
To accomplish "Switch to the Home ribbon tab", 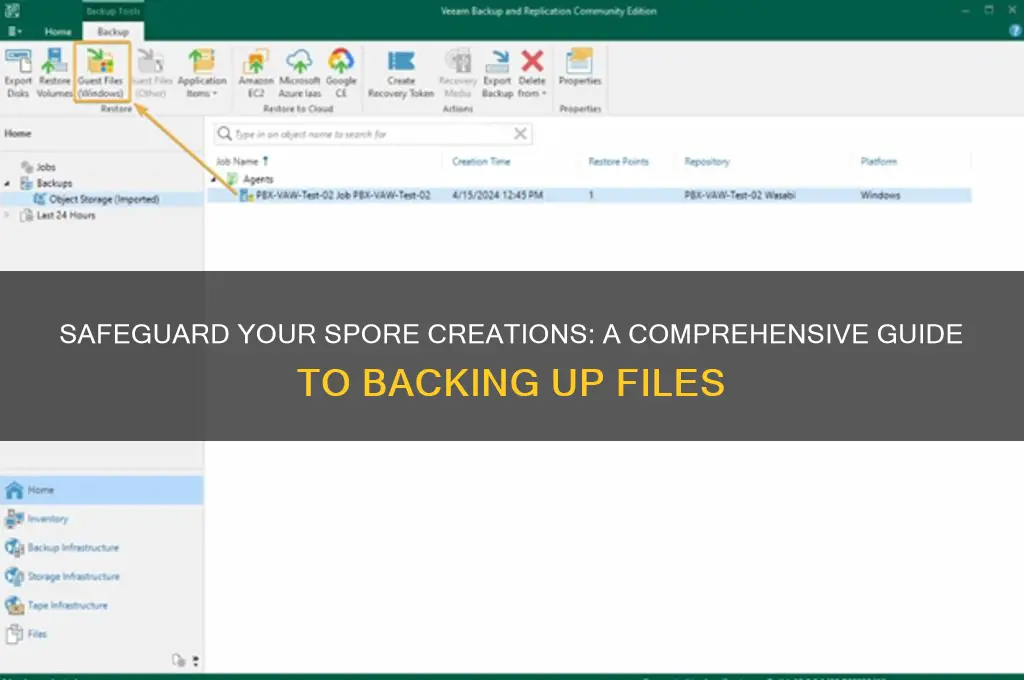I will pyautogui.click(x=57, y=31).
